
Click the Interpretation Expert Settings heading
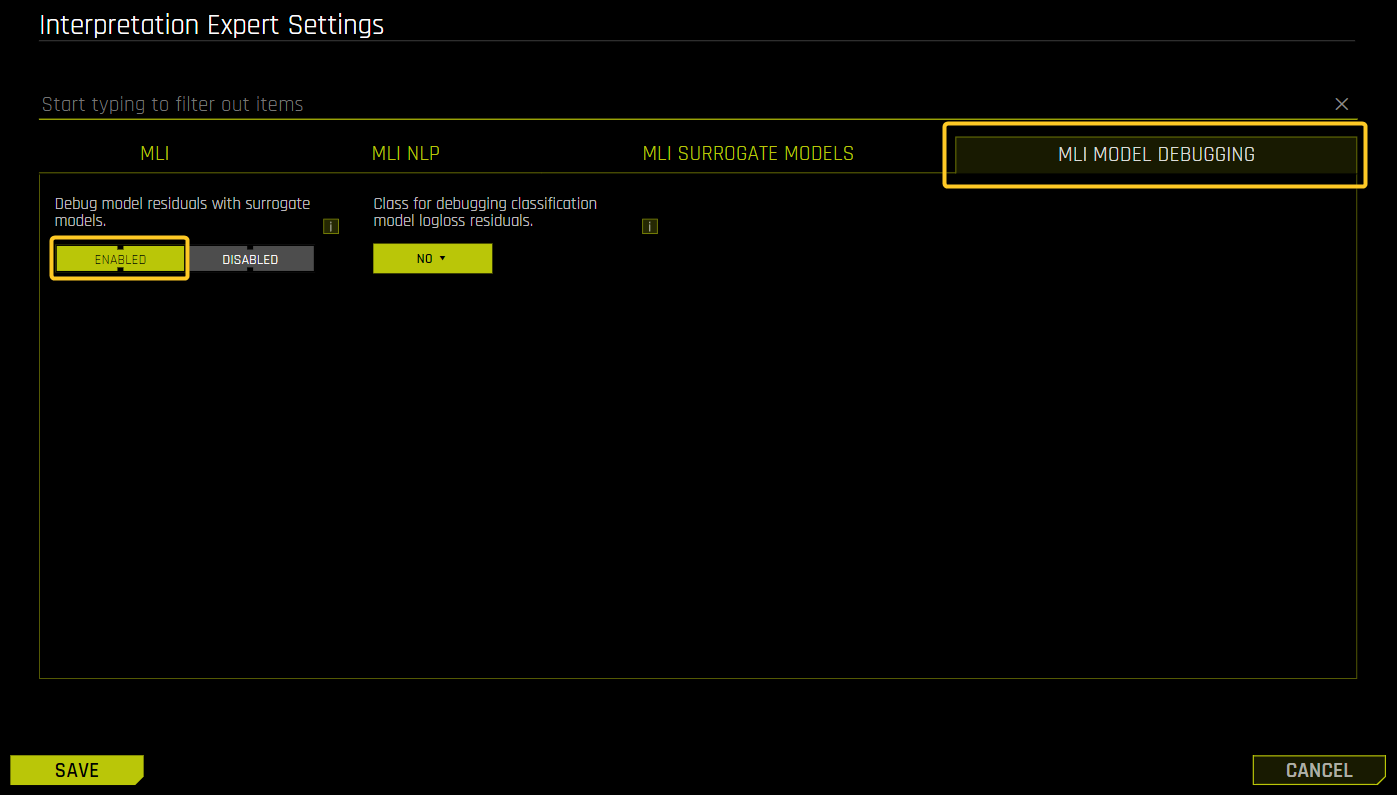[211, 24]
